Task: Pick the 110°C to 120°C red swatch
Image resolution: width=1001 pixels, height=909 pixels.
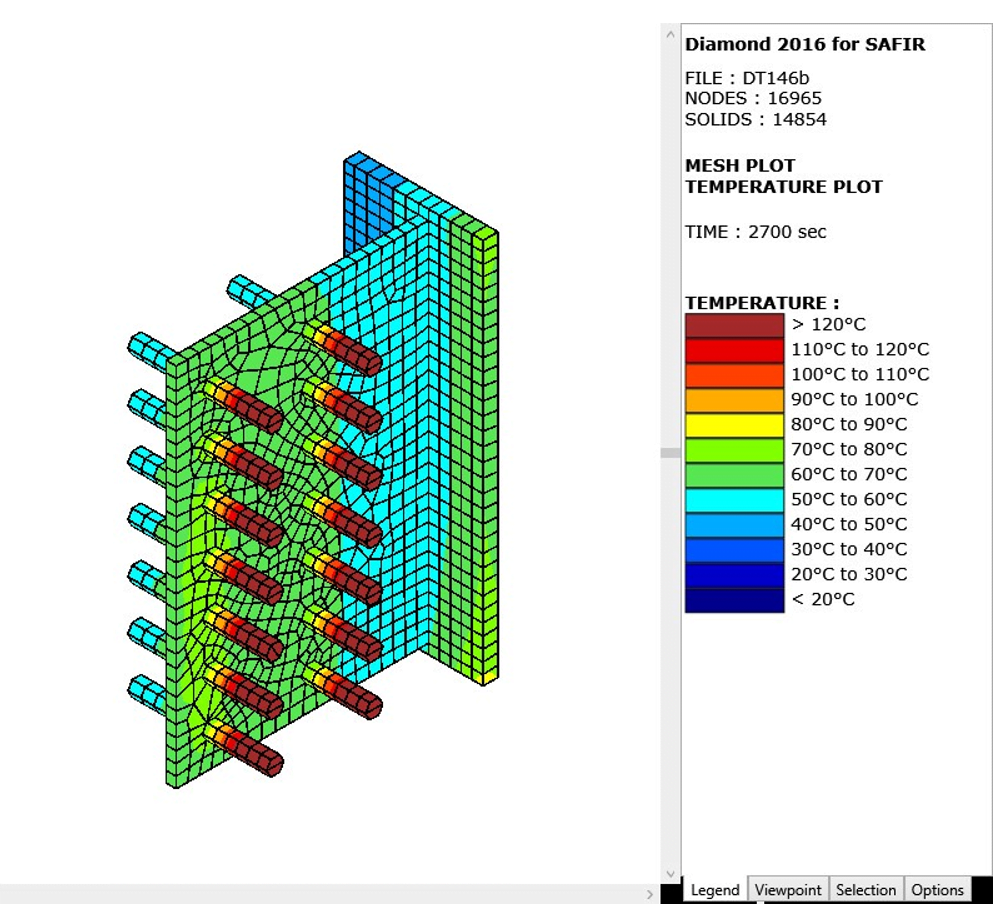Action: (734, 350)
